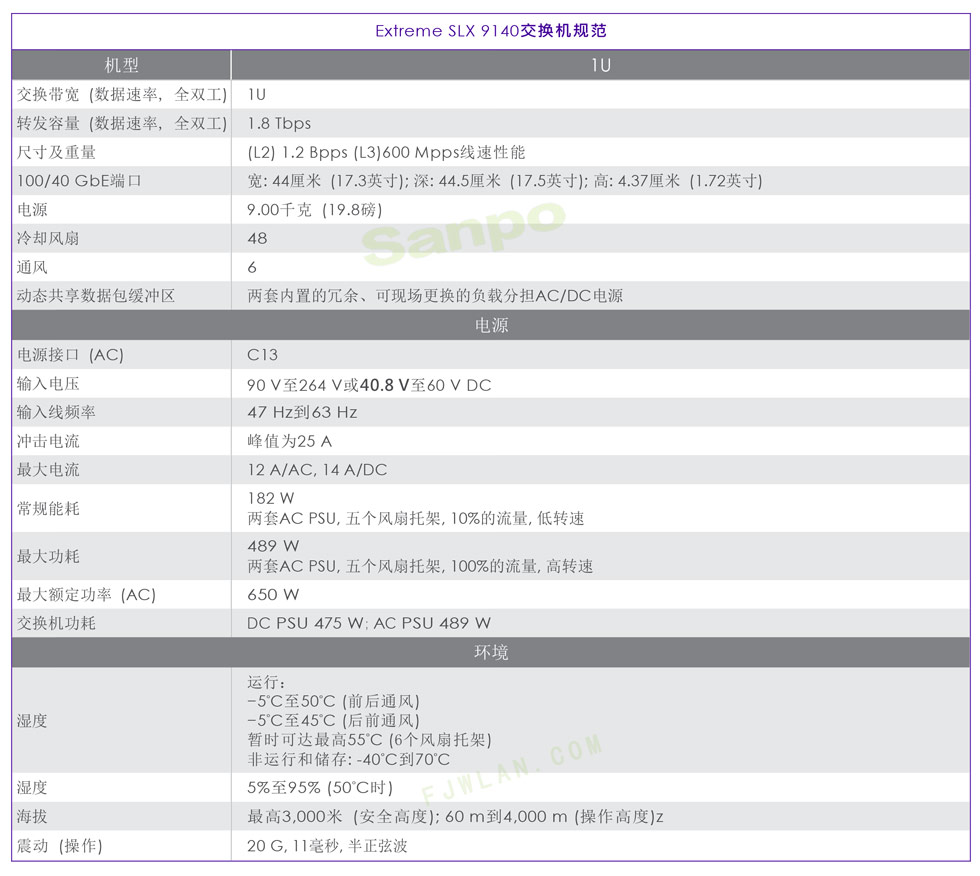Select the '峰值为25 A' value
The image size is (980, 876).
[x=289, y=440]
